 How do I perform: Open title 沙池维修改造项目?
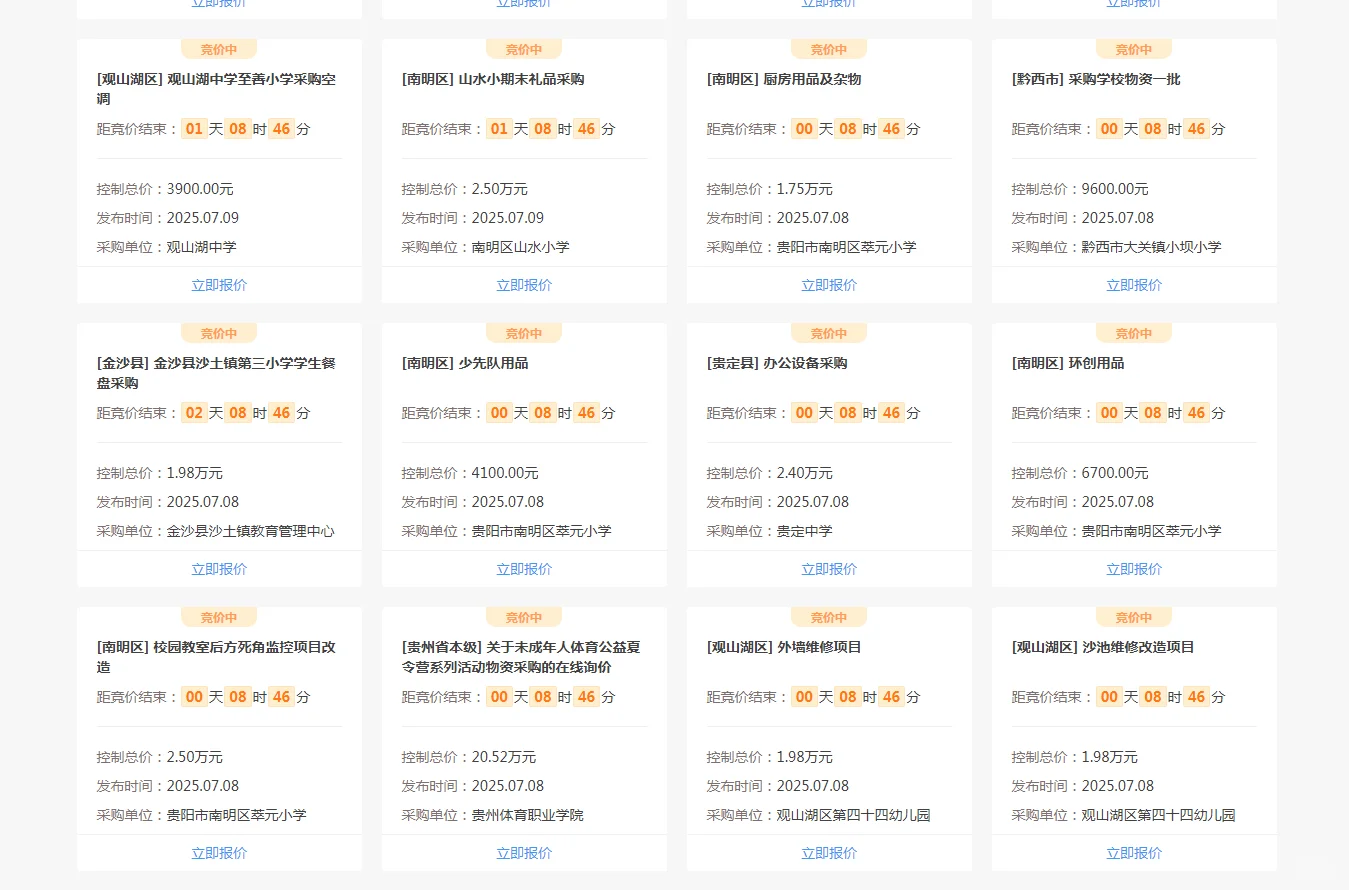(x=1103, y=647)
